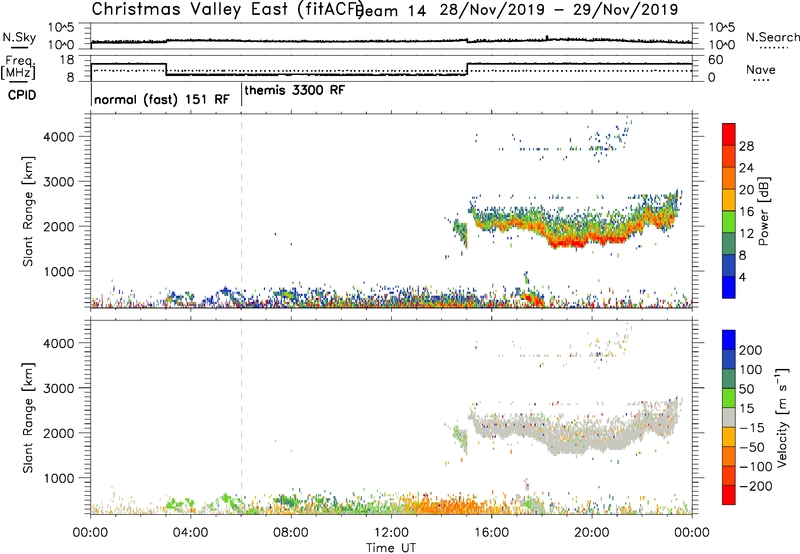Image resolution: width=800 pixels, height=554 pixels.
Task: Click the -200 label on velocity colorbar
Action: pos(756,486)
